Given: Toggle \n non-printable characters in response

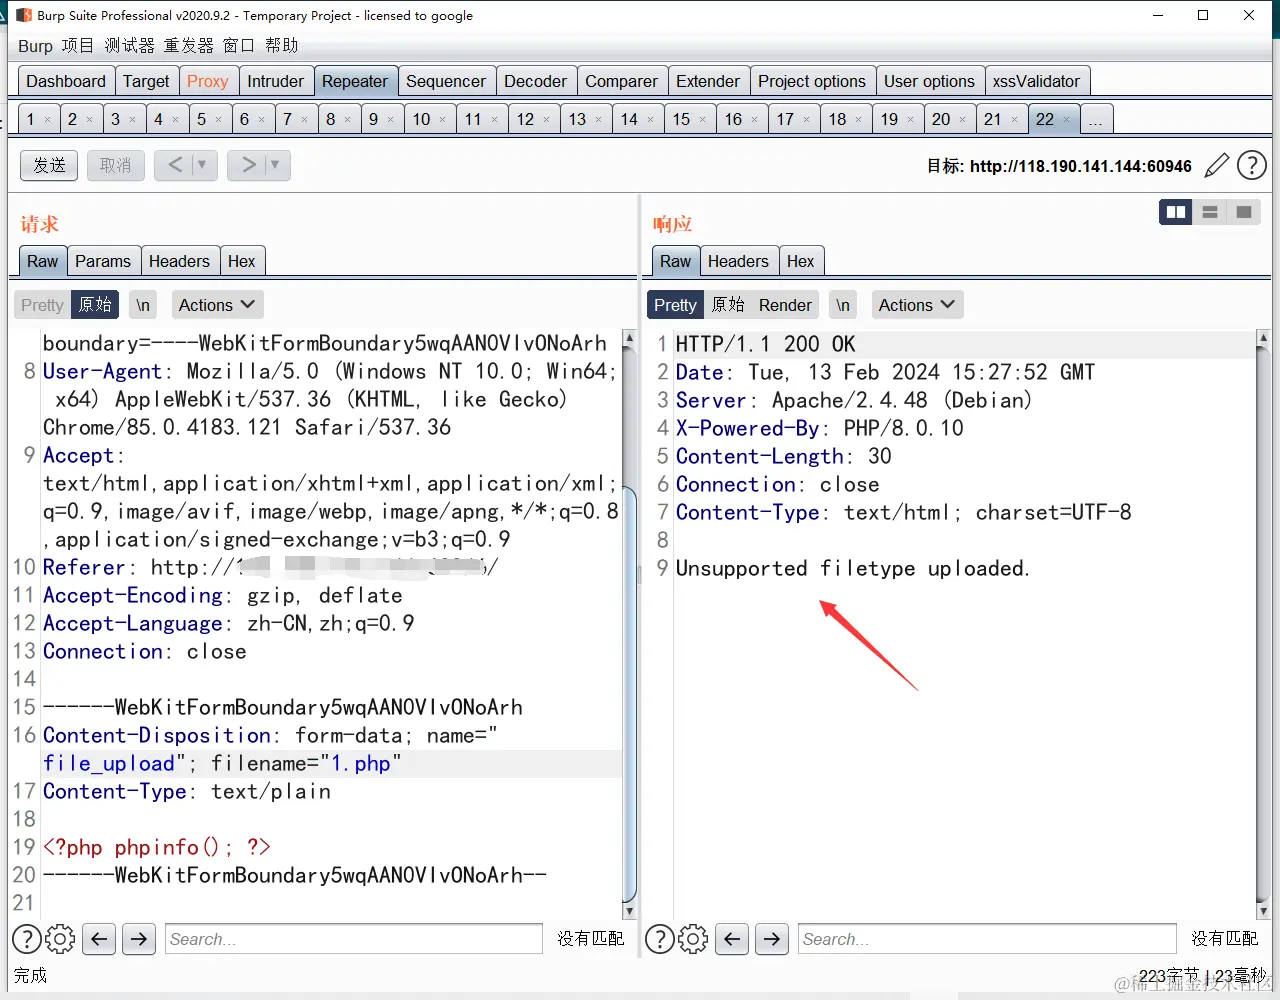Looking at the screenshot, I should click(843, 305).
